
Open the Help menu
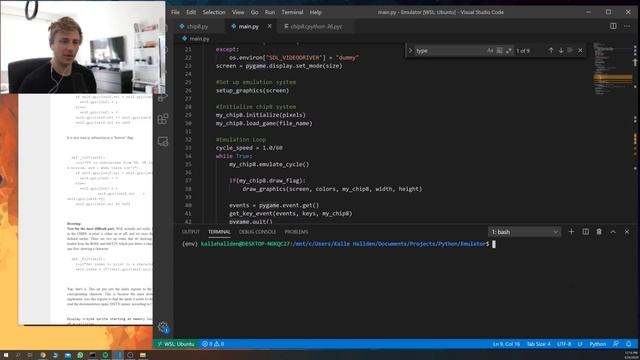click(x=316, y=12)
